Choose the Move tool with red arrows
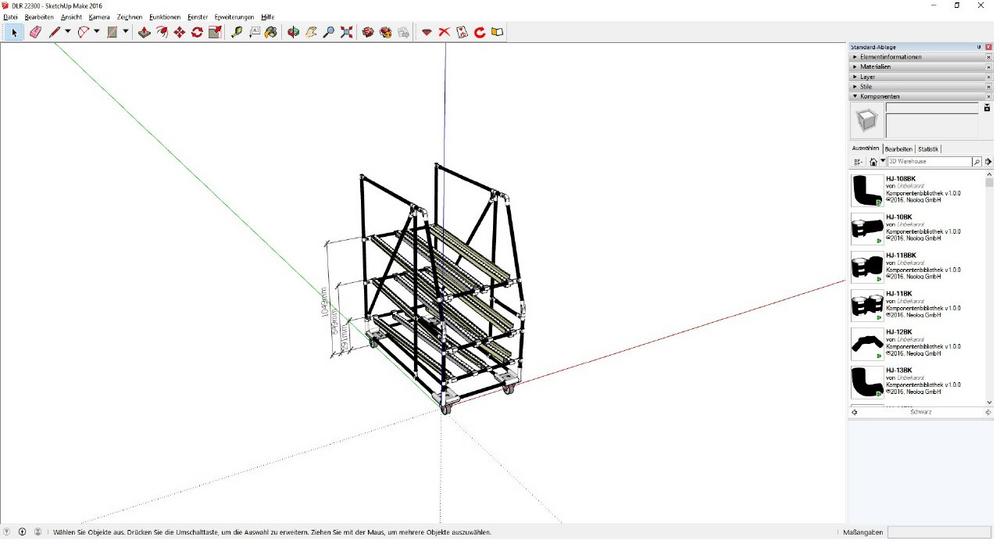1000x544 pixels. click(x=179, y=32)
